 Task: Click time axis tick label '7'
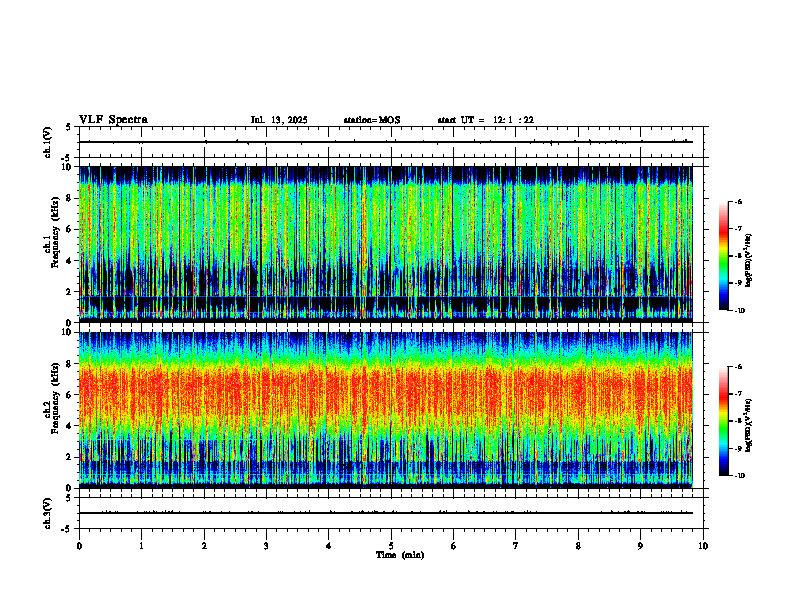click(516, 546)
